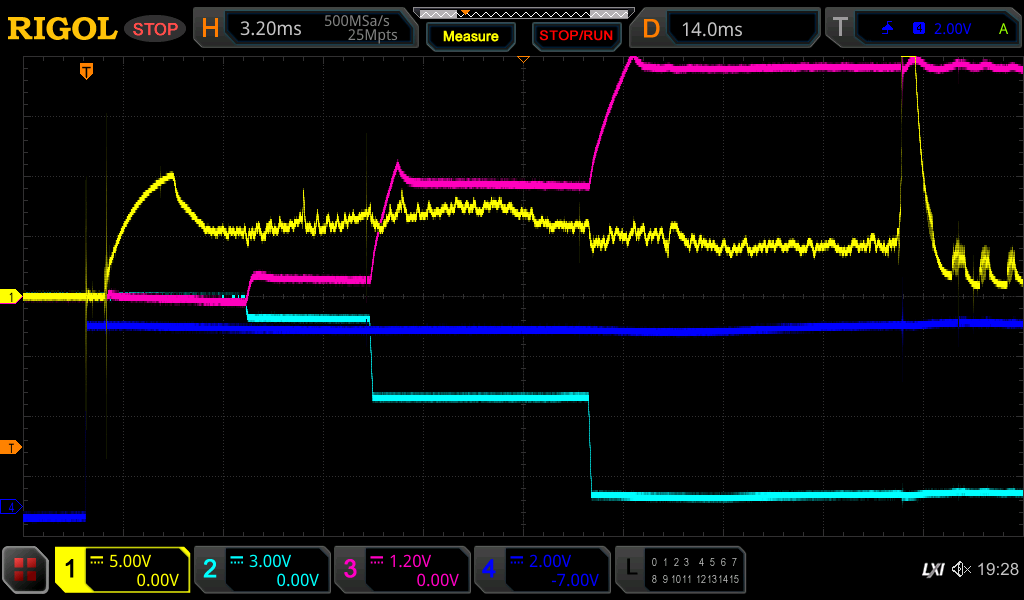The width and height of the screenshot is (1024, 600).
Task: Toggle channel 2 showing 3.00V scale
Action: coord(261,570)
